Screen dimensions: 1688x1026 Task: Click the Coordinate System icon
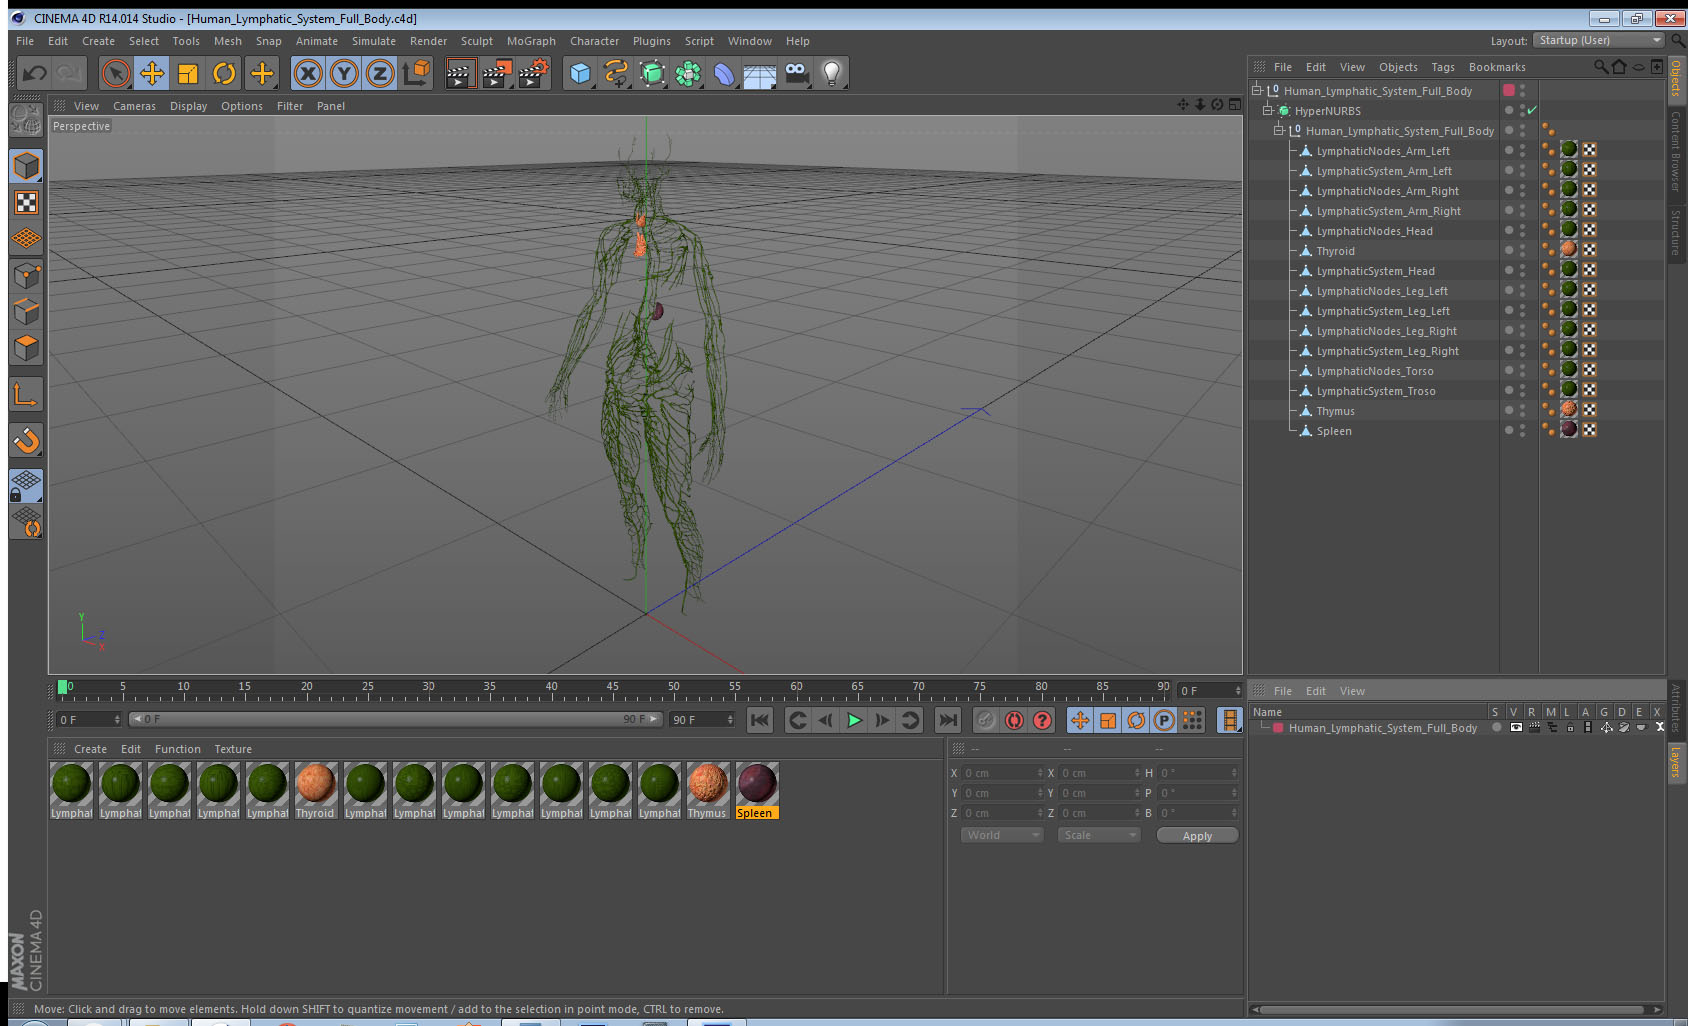coord(416,73)
